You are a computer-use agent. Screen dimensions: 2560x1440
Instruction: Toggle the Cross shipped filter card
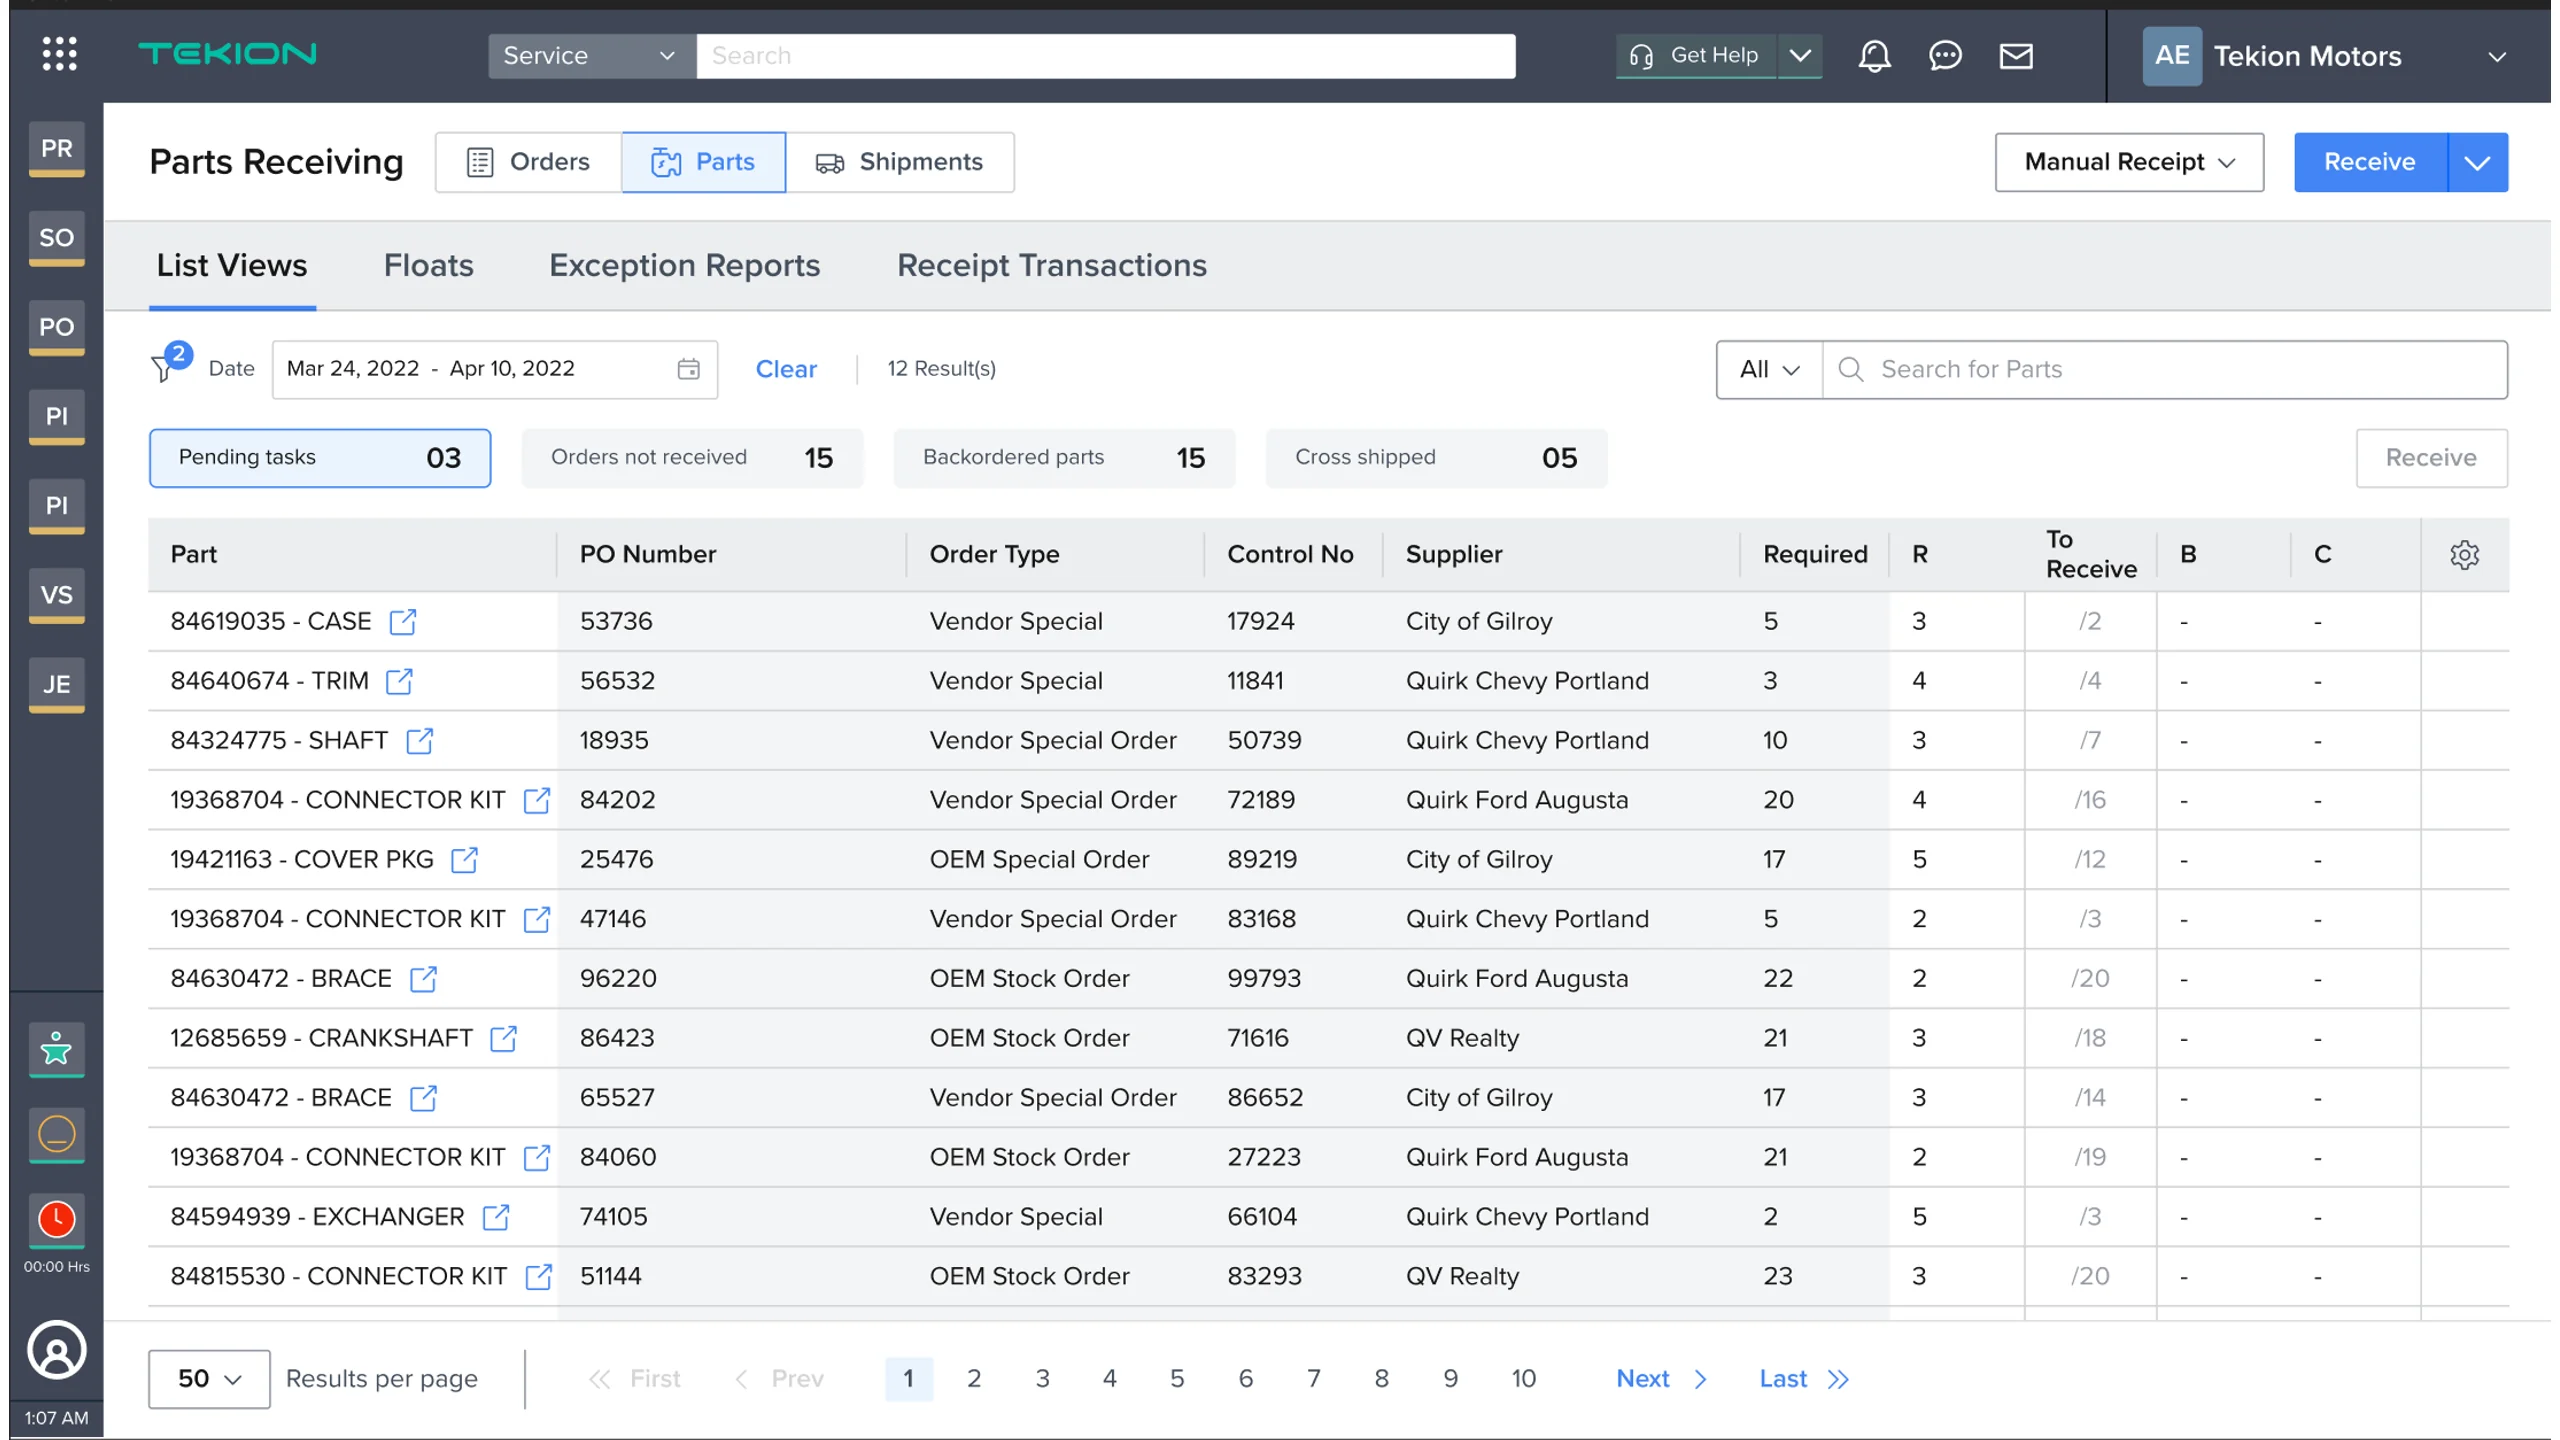click(1436, 458)
